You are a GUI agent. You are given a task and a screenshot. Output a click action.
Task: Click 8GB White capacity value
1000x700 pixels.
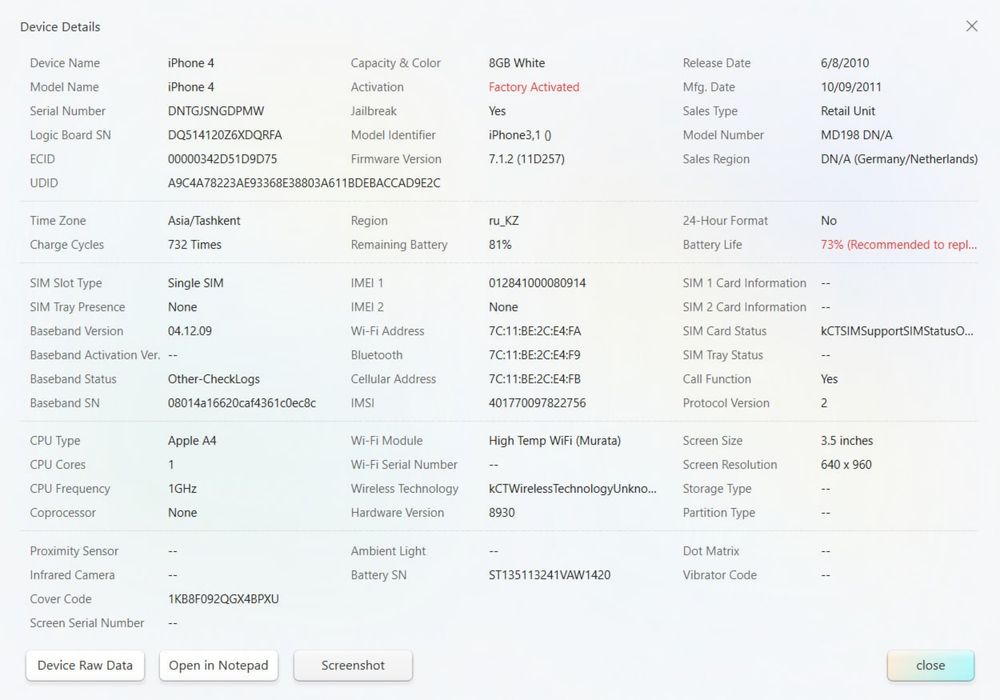(517, 63)
